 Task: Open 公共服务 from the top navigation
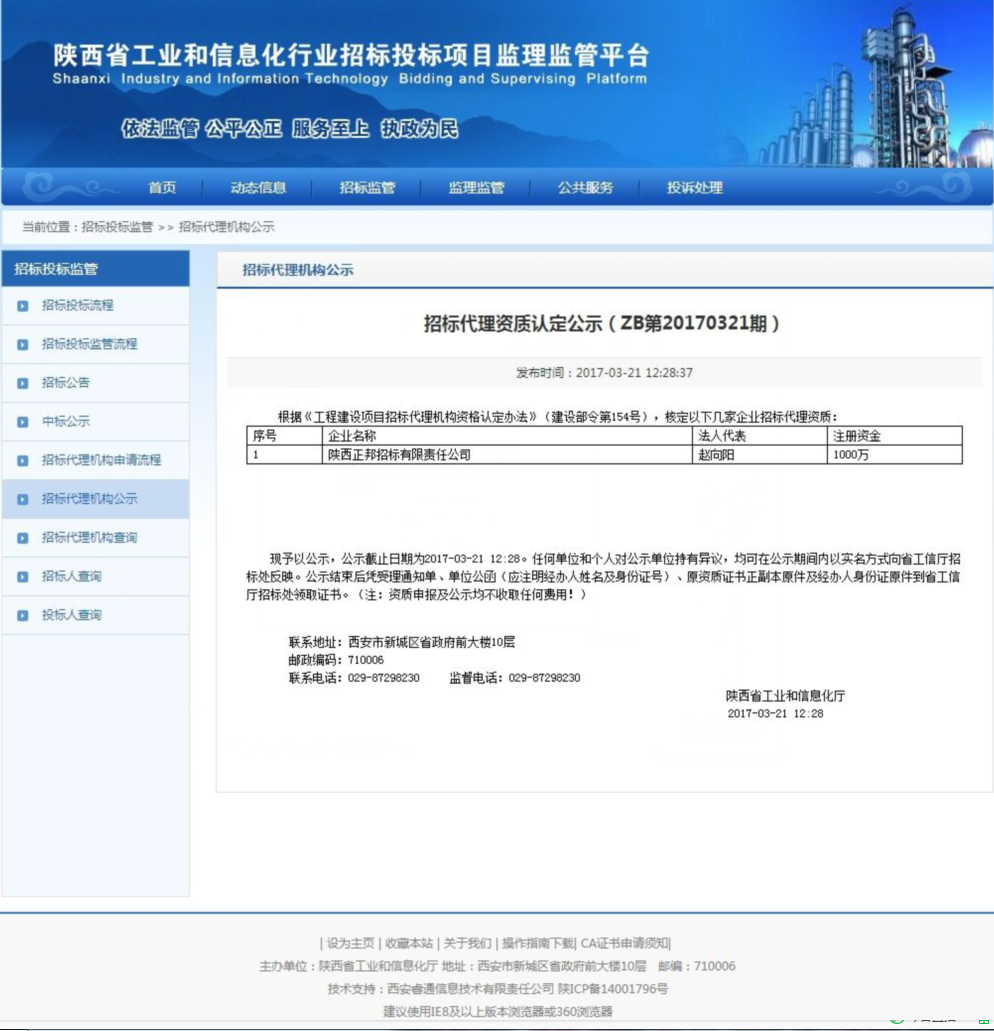pos(585,188)
